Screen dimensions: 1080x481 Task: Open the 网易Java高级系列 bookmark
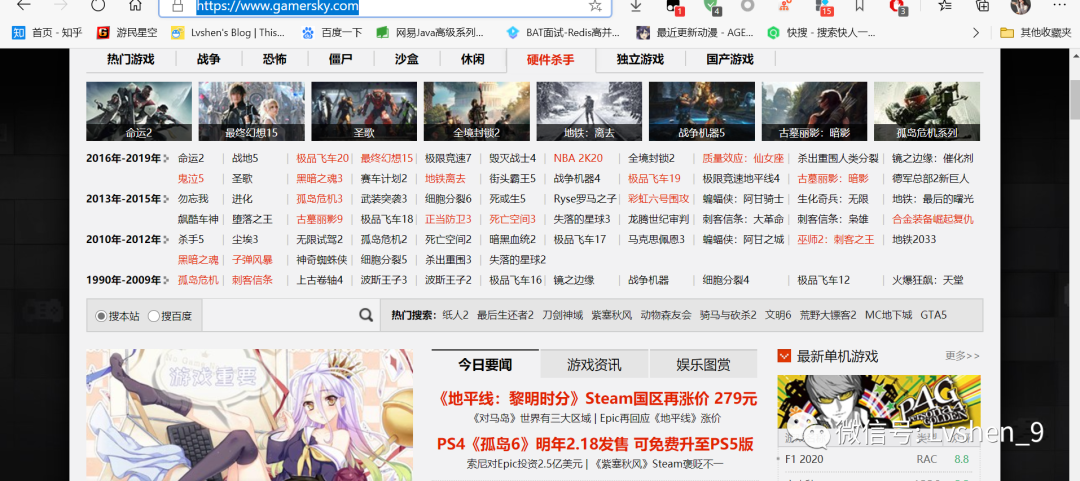pyautogui.click(x=430, y=32)
